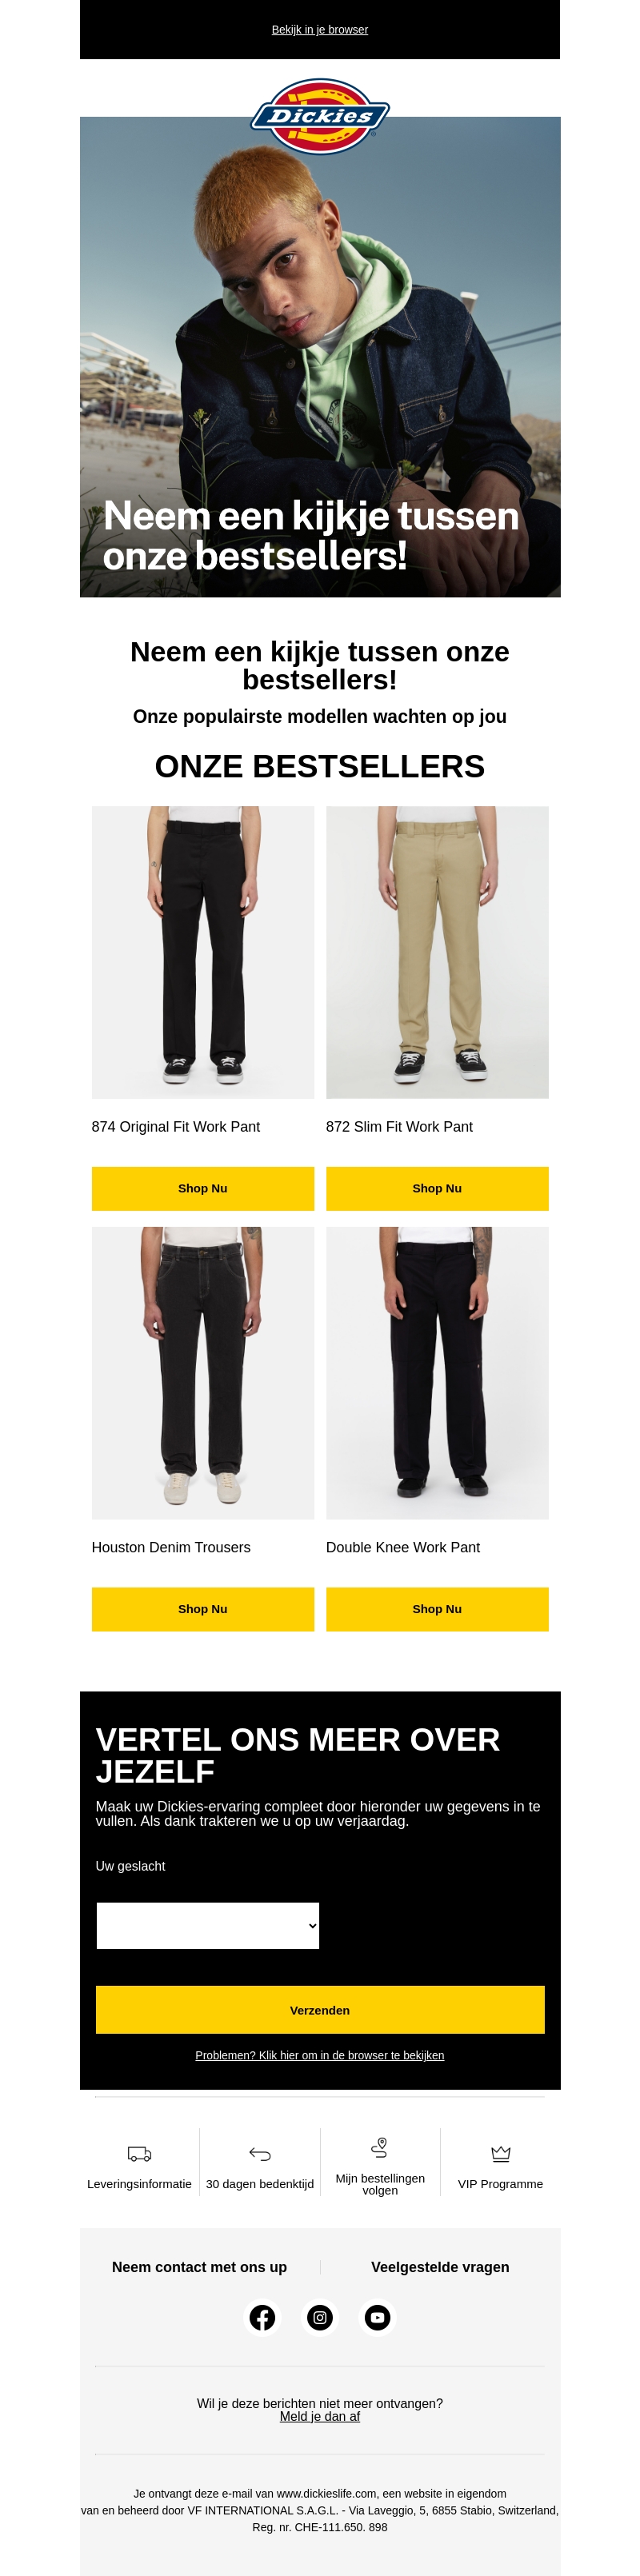Click Shop Nu under 874 Original Fit Work Pant

[x=203, y=1188]
